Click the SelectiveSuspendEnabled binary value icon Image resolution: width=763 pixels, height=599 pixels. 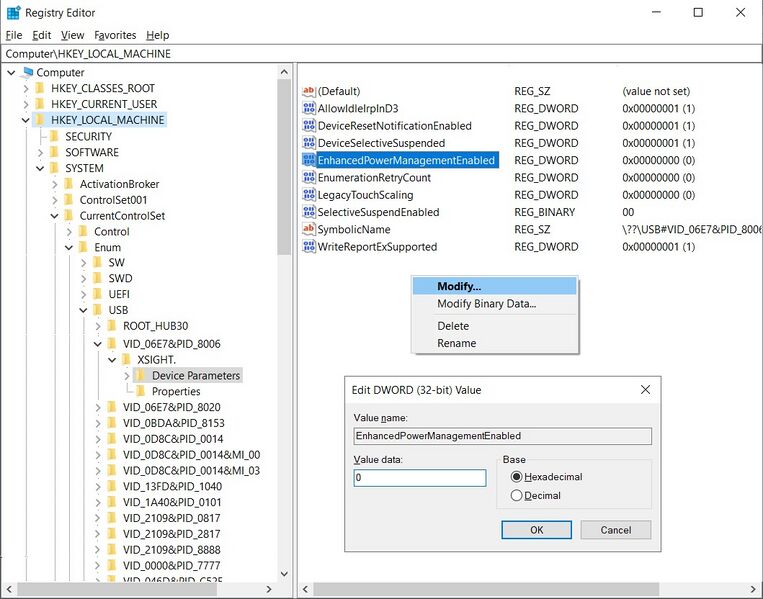(x=309, y=212)
